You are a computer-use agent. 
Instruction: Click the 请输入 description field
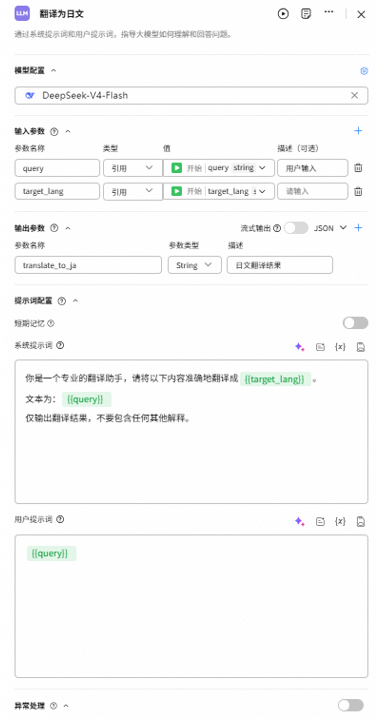point(312,191)
